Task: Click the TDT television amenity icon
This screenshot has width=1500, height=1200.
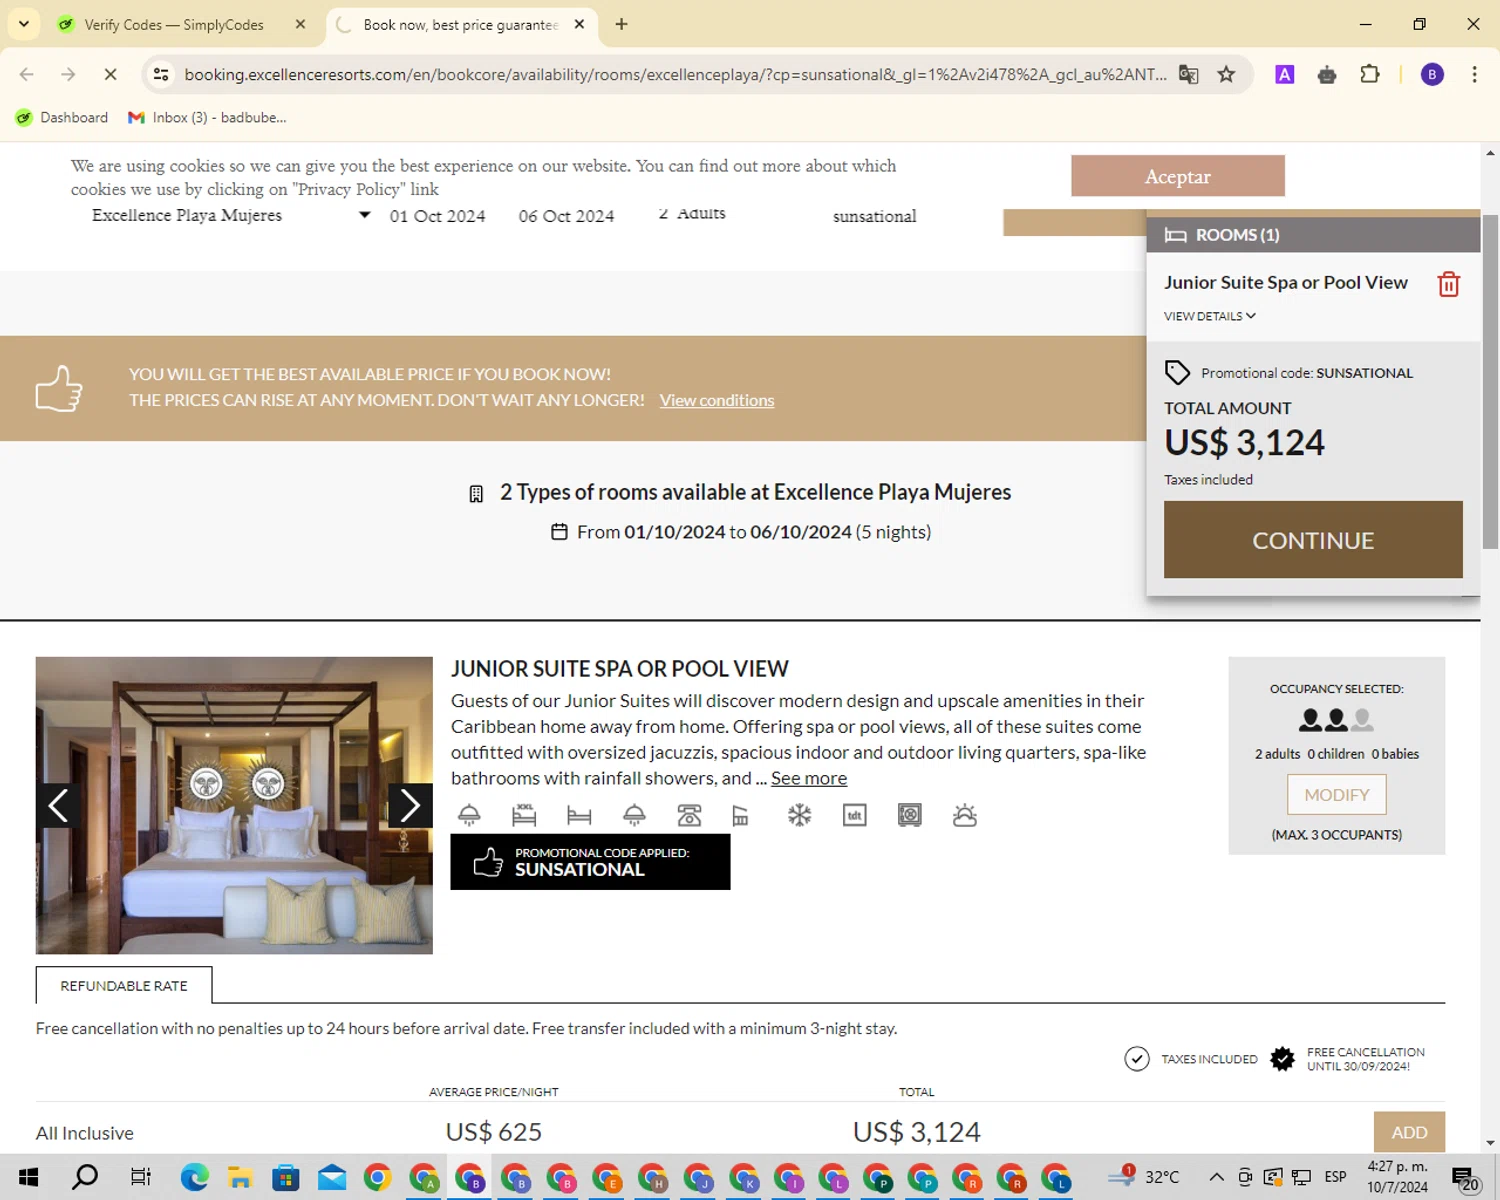Action: coord(854,815)
